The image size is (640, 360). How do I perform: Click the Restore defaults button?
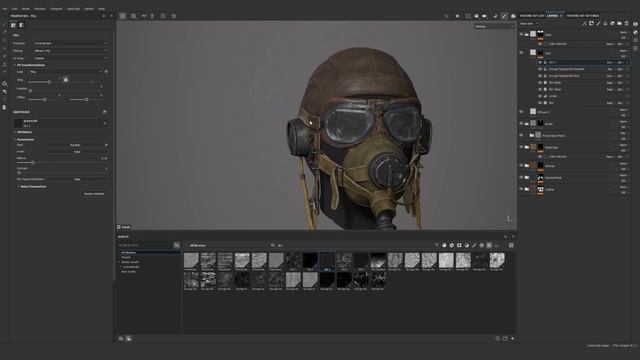pos(94,194)
